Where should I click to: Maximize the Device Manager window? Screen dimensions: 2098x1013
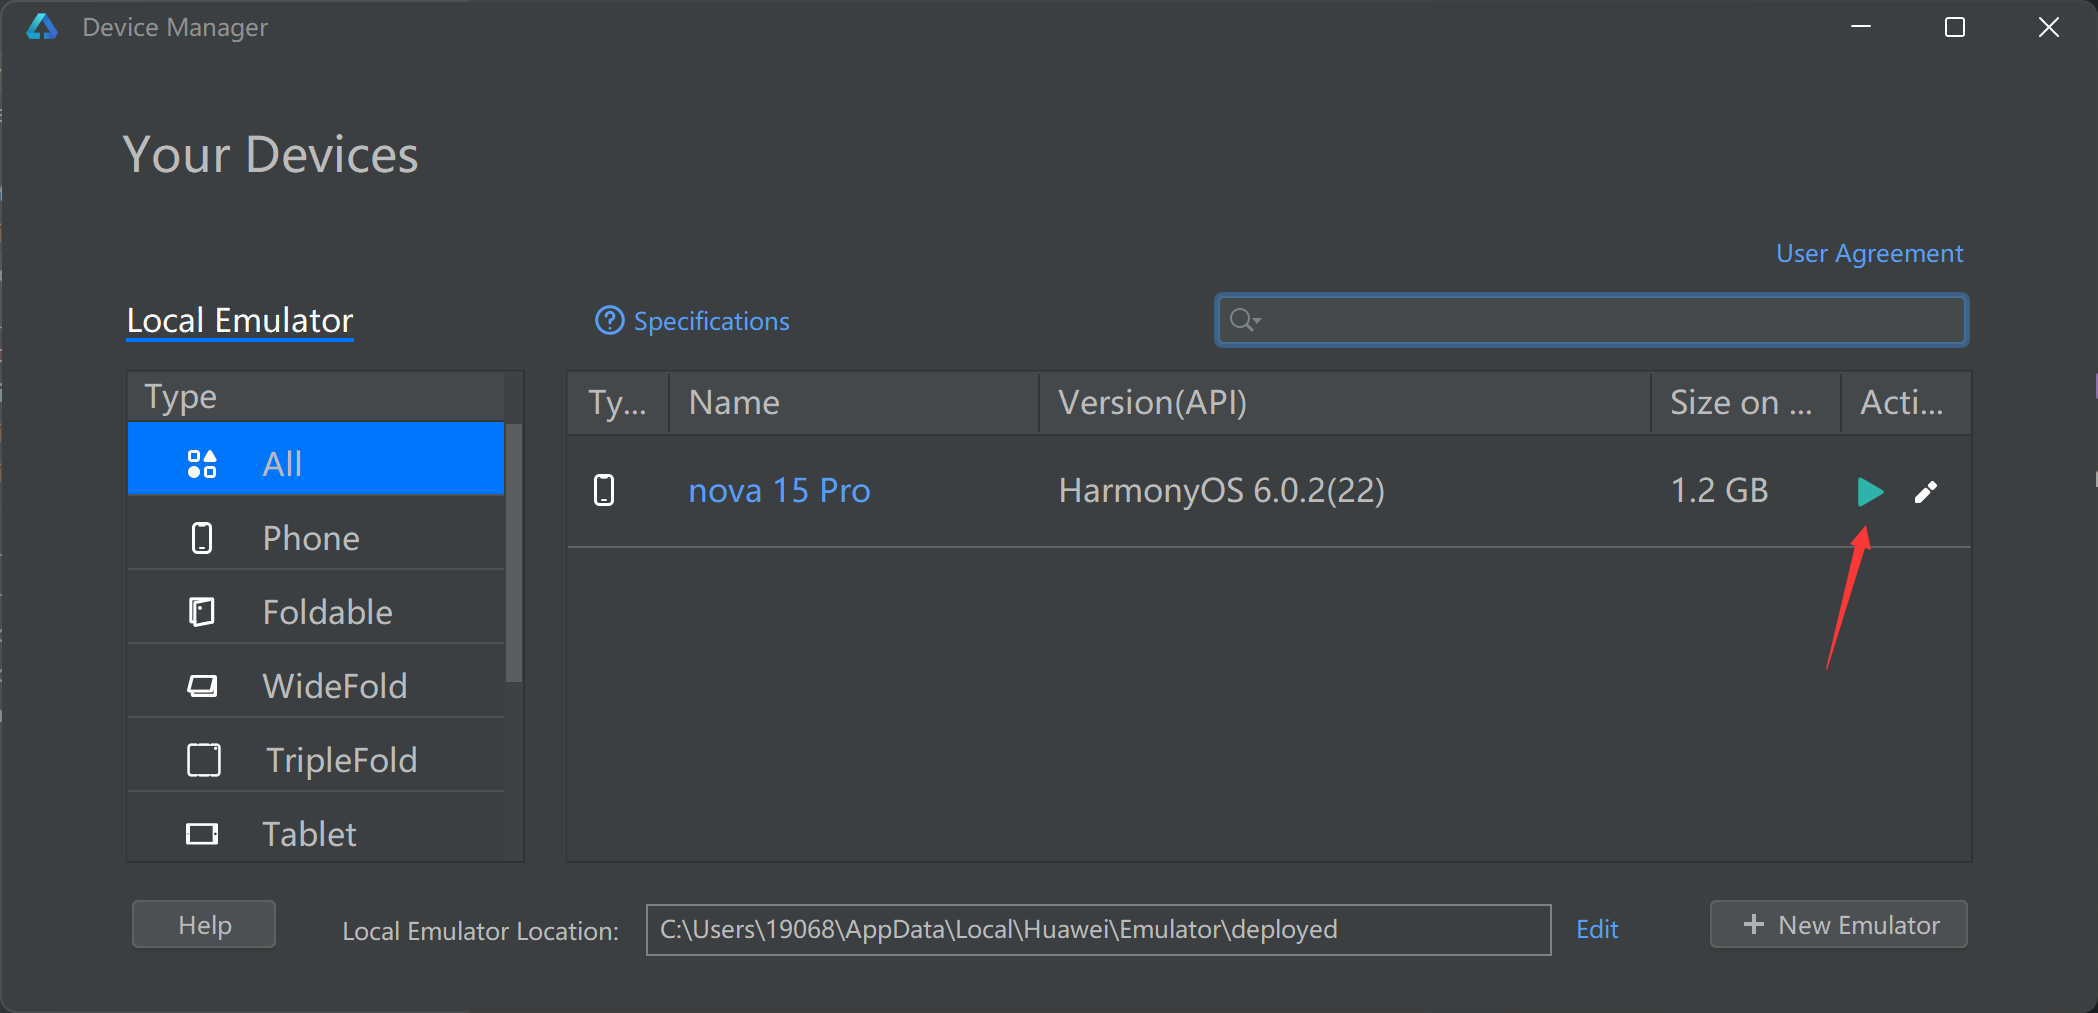point(1955,27)
